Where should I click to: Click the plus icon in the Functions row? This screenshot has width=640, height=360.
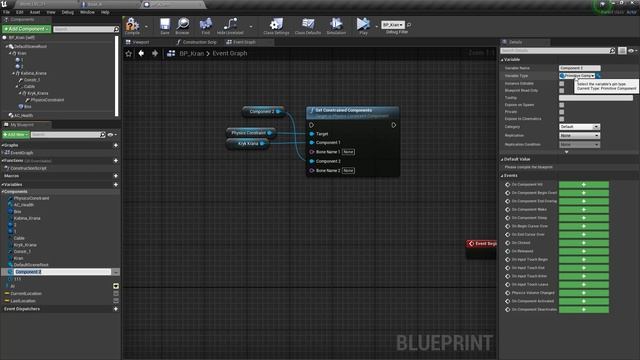coord(116,161)
